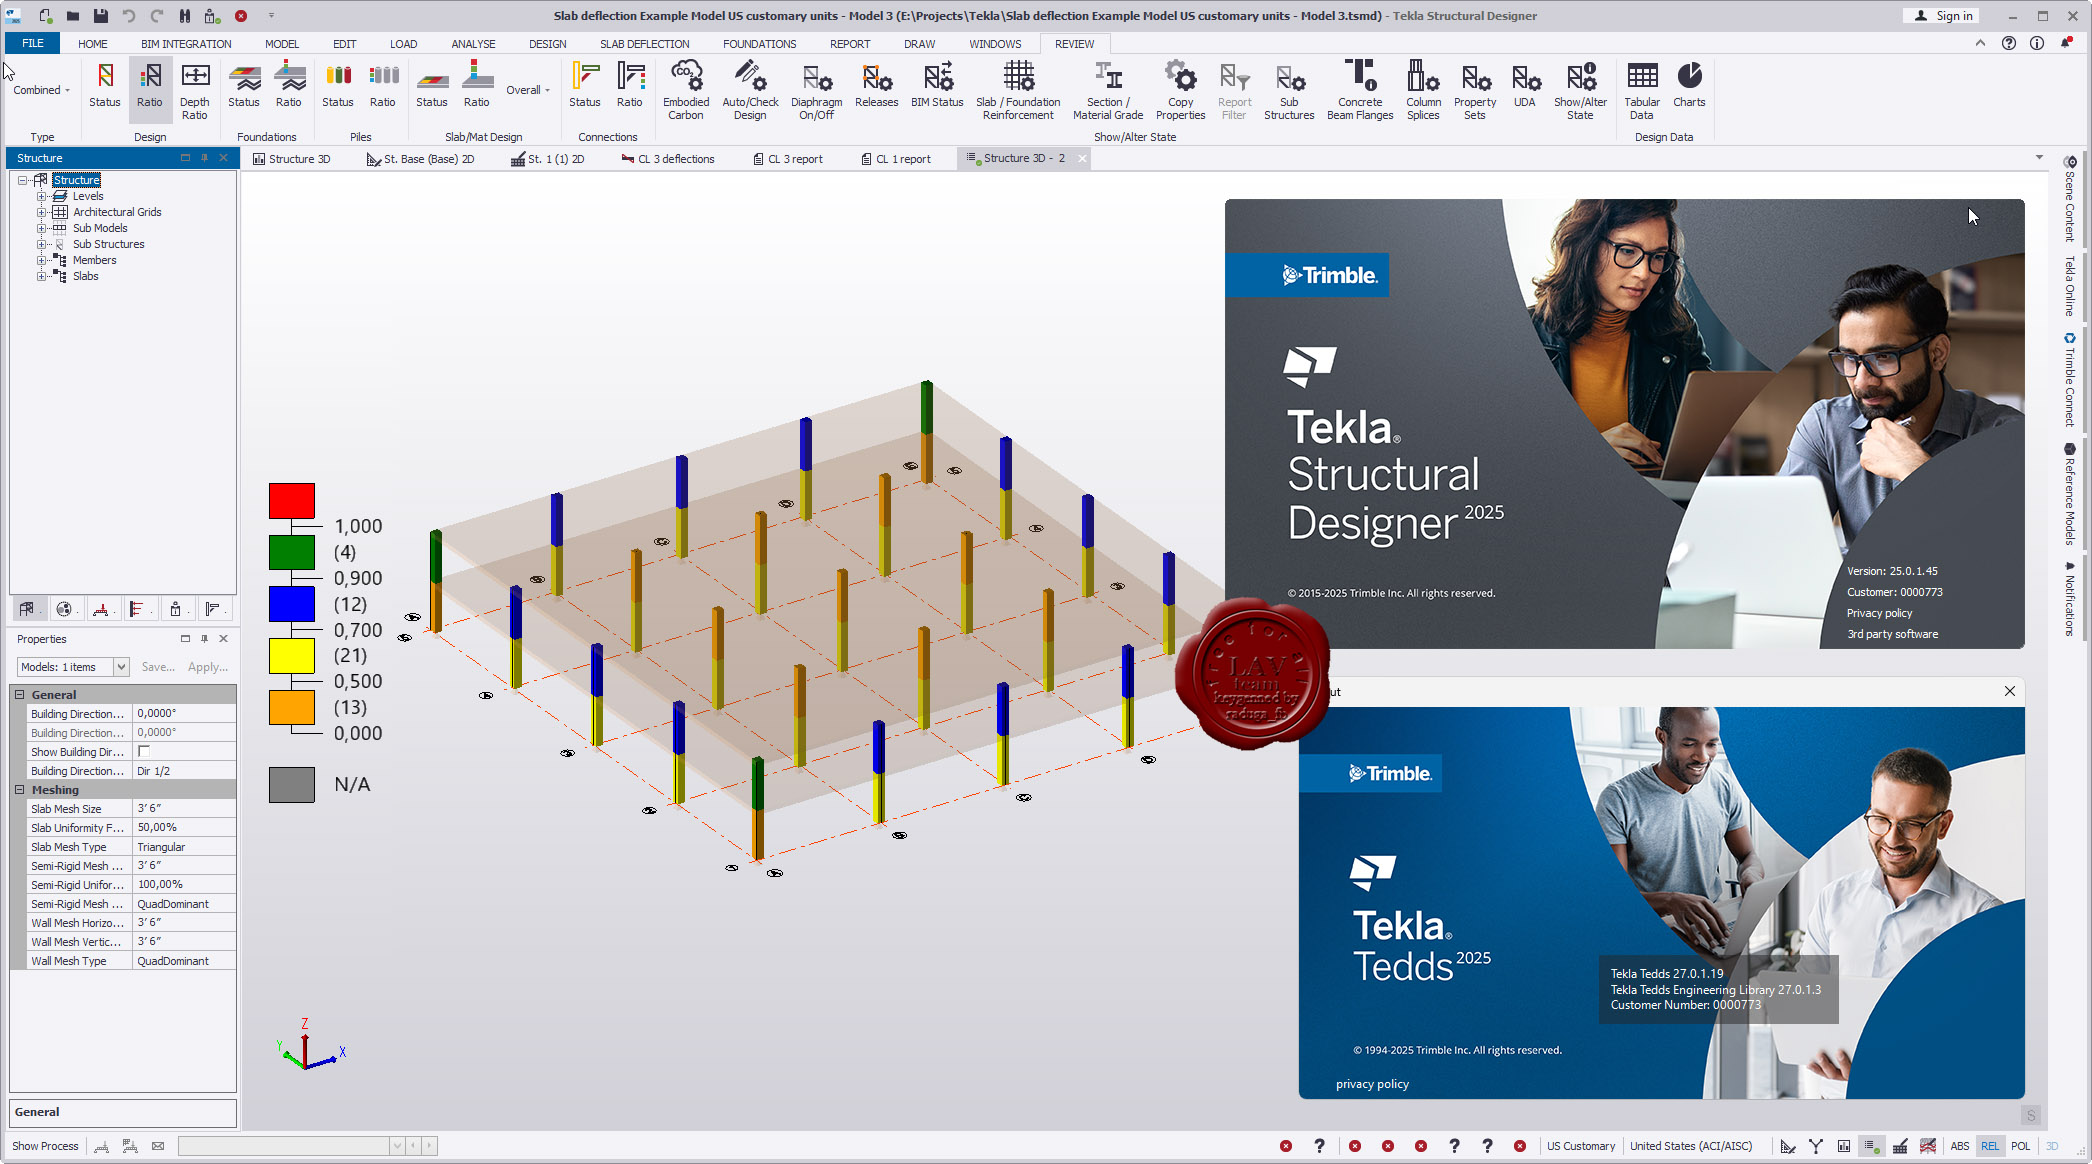Click the Show Process button
Screen dimensions: 2092x1164
click(x=45, y=1146)
